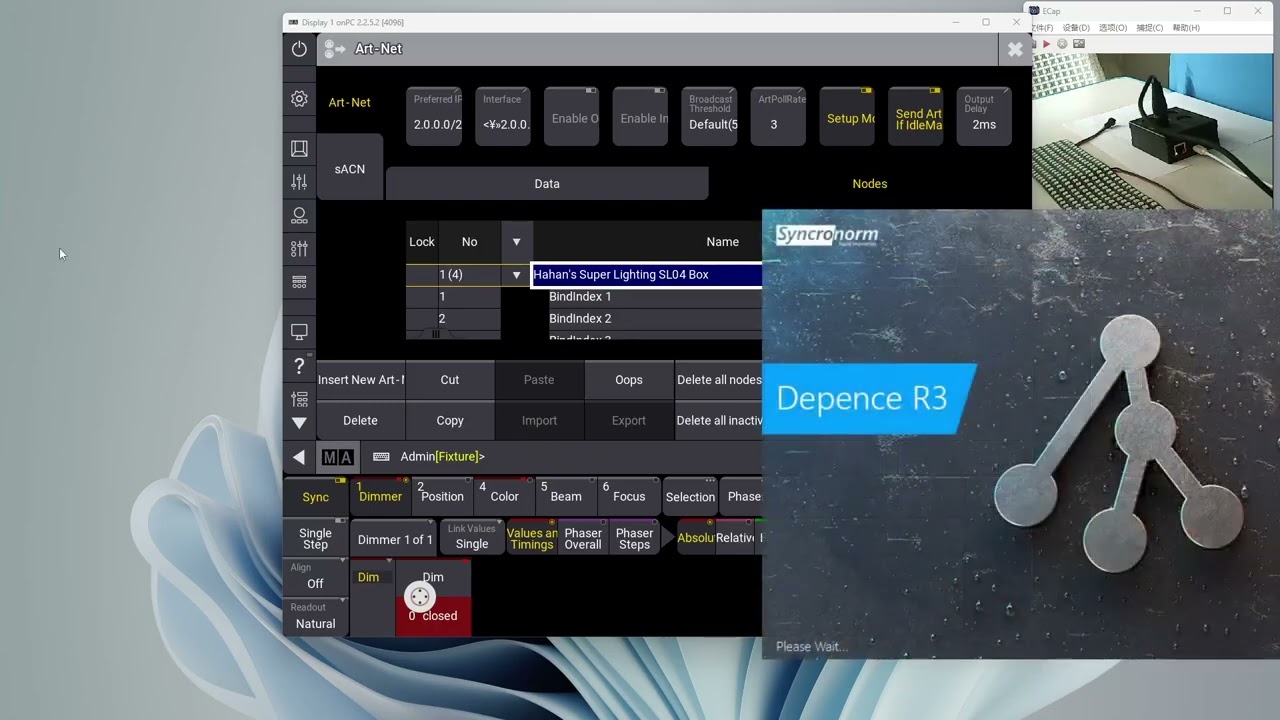Screen dimensions: 1280x720
Task: Open the gear settings menu in sidebar
Action: click(x=299, y=99)
